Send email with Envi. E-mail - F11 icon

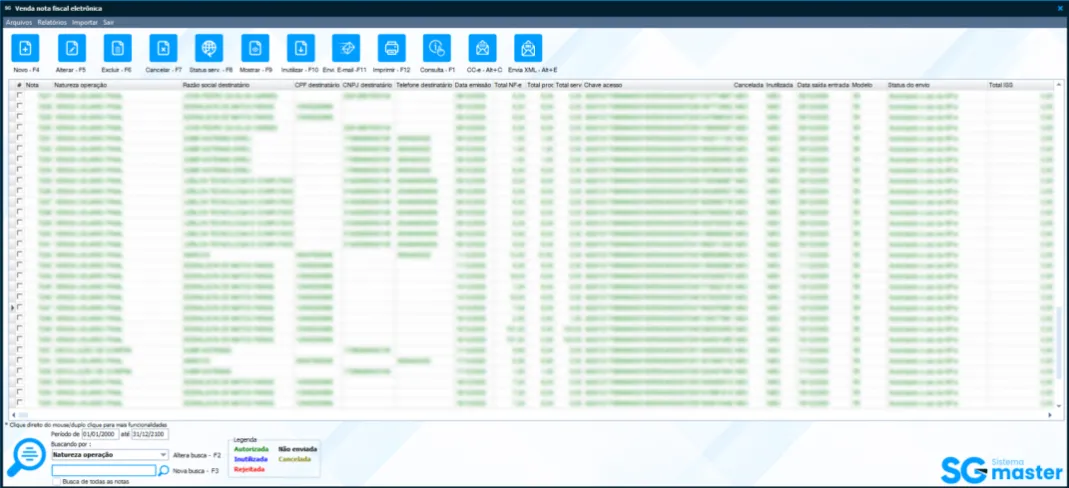(x=346, y=48)
